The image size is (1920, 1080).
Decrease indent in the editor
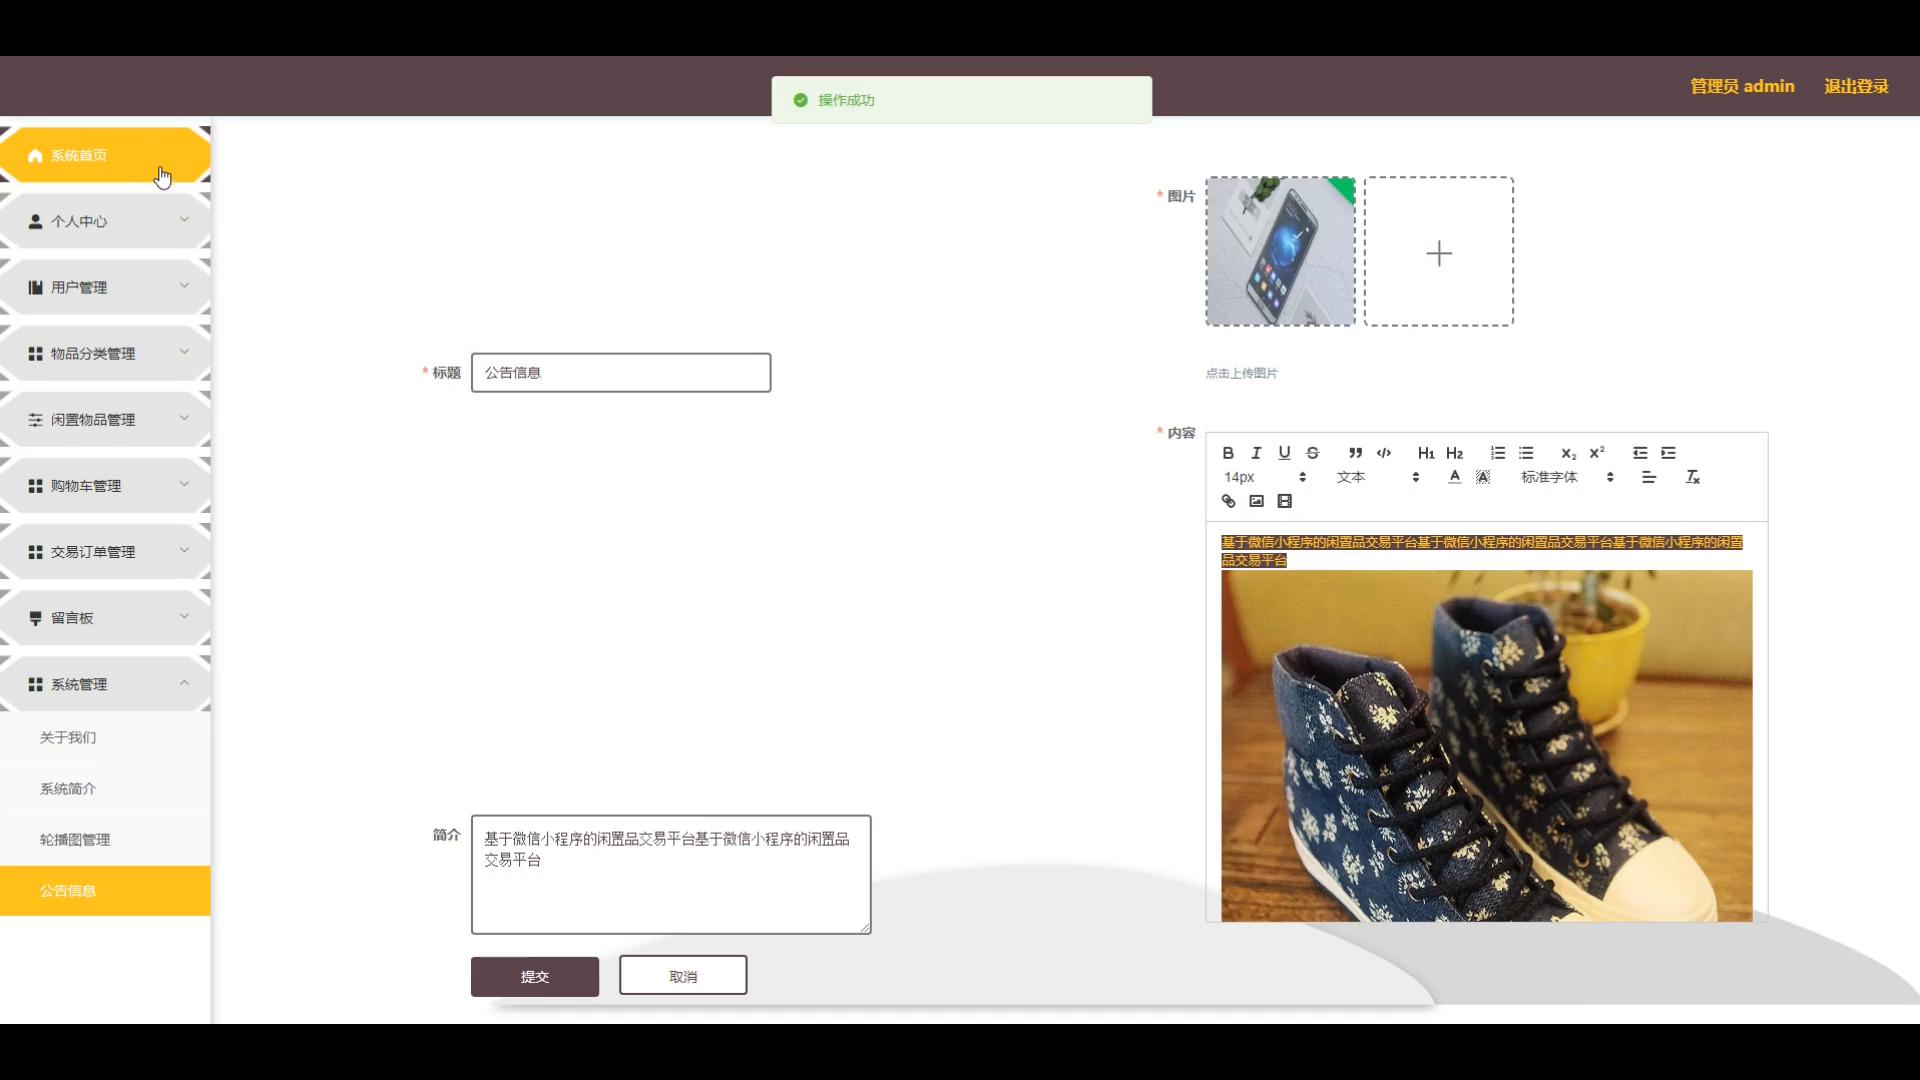(x=1640, y=453)
